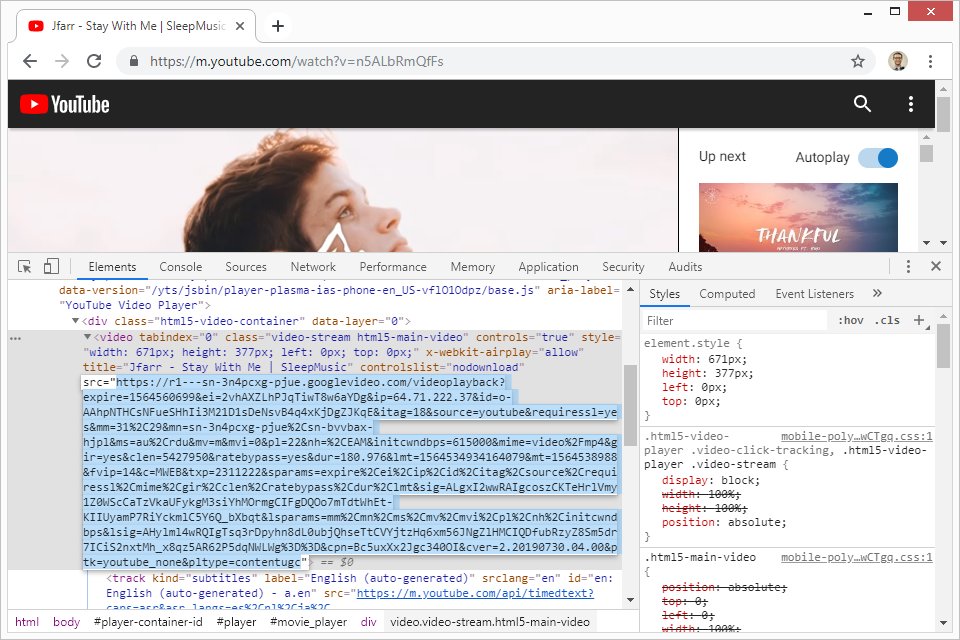Click the new style rule plus icon
960x640 pixels.
(x=918, y=321)
